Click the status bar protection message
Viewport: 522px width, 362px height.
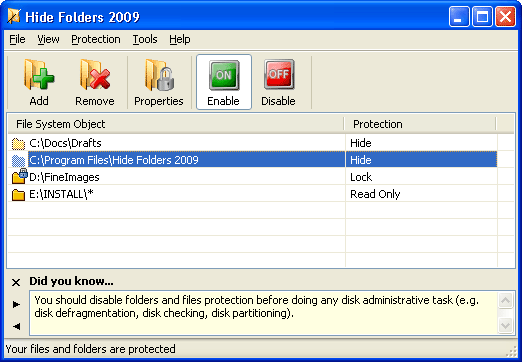pyautogui.click(x=91, y=349)
